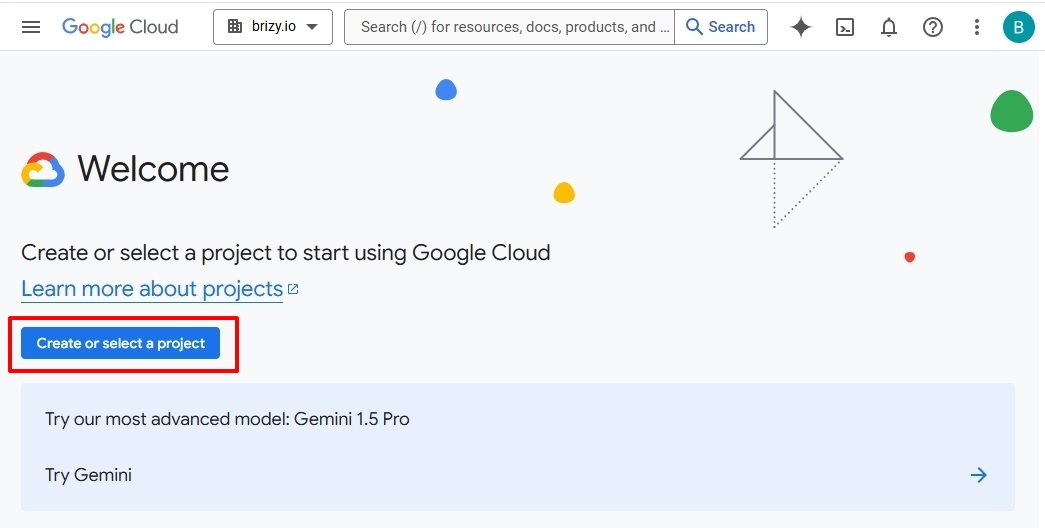The image size is (1045, 528).
Task: Open Gemini AI assistant sparkle icon
Action: click(x=800, y=27)
